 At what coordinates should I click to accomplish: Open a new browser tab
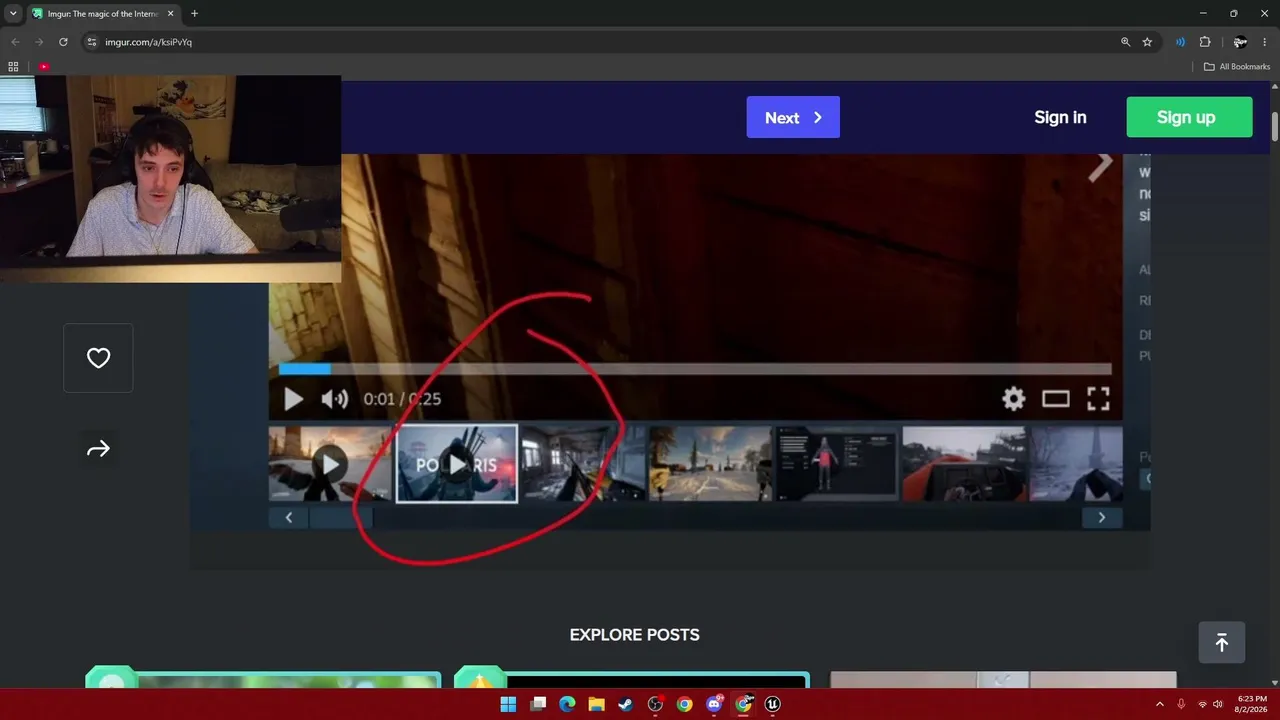pos(194,14)
